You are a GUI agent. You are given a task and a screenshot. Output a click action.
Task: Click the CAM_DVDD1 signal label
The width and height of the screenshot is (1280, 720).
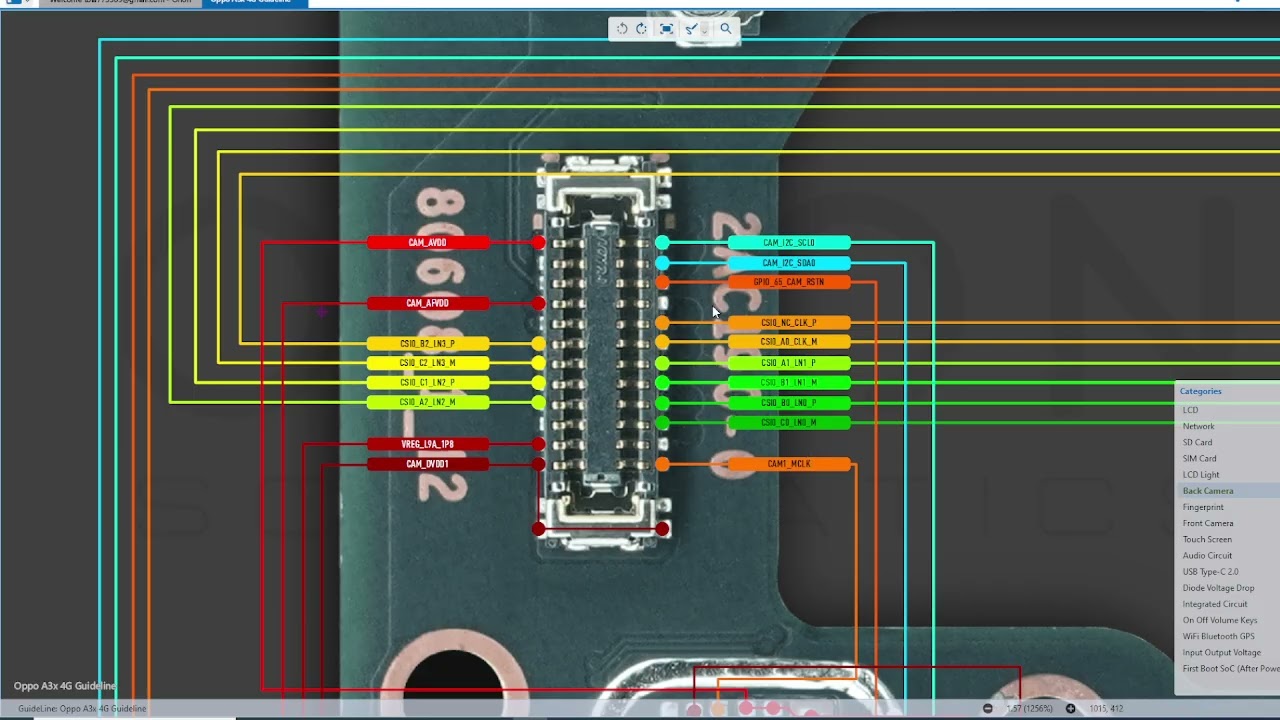click(428, 464)
